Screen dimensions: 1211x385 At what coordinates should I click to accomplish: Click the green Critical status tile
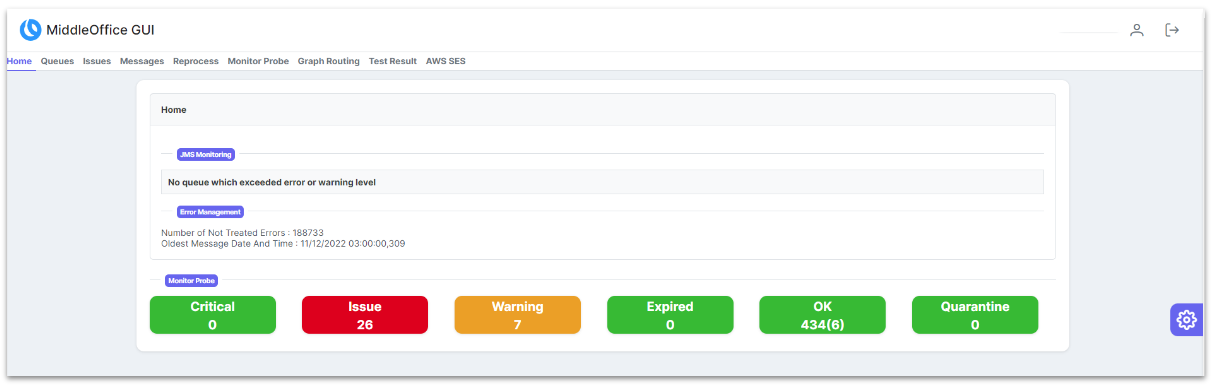(x=213, y=315)
